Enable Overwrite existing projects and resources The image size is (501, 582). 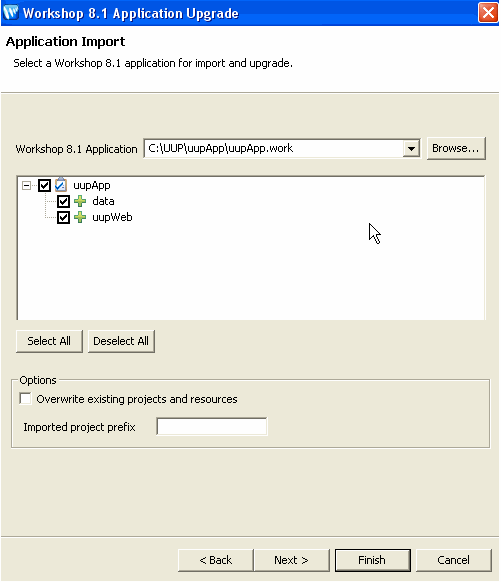(26, 399)
